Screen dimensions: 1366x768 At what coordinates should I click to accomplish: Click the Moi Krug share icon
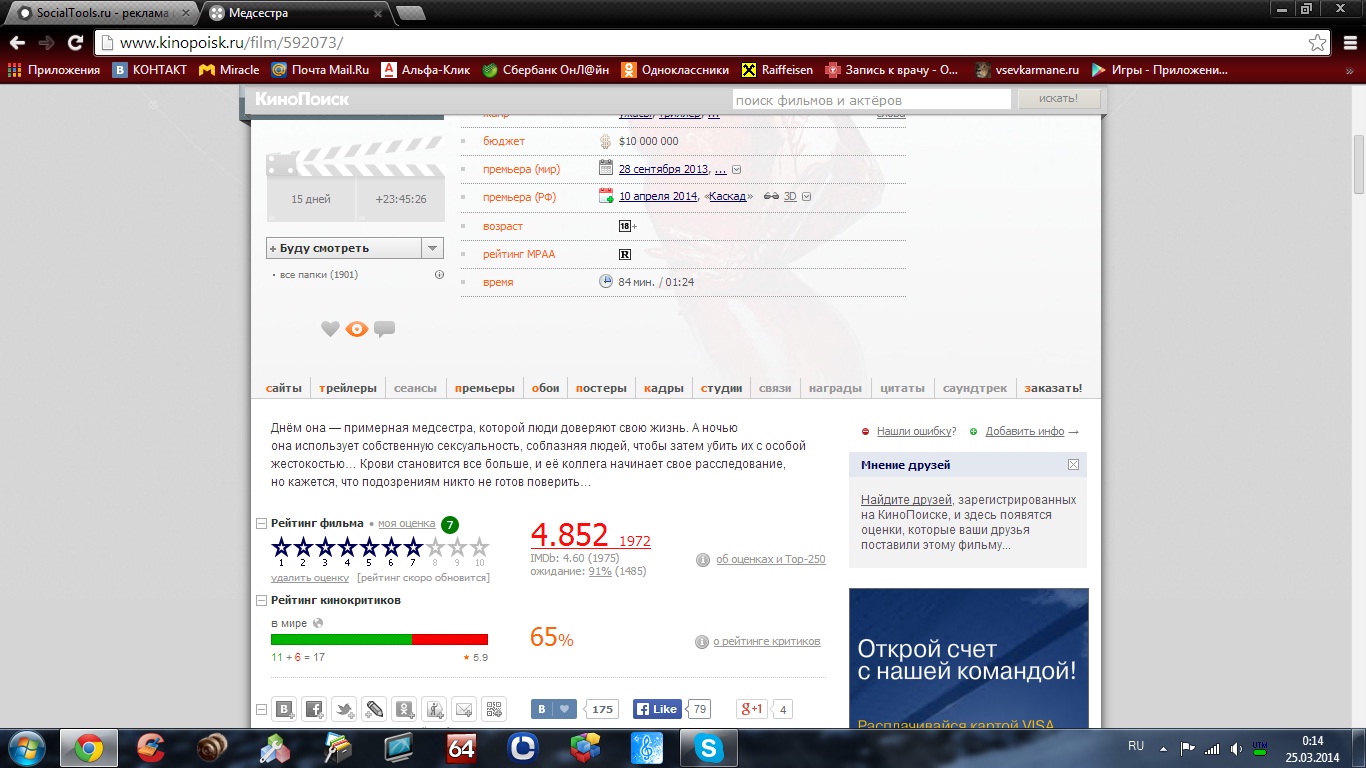pyautogui.click(x=434, y=709)
